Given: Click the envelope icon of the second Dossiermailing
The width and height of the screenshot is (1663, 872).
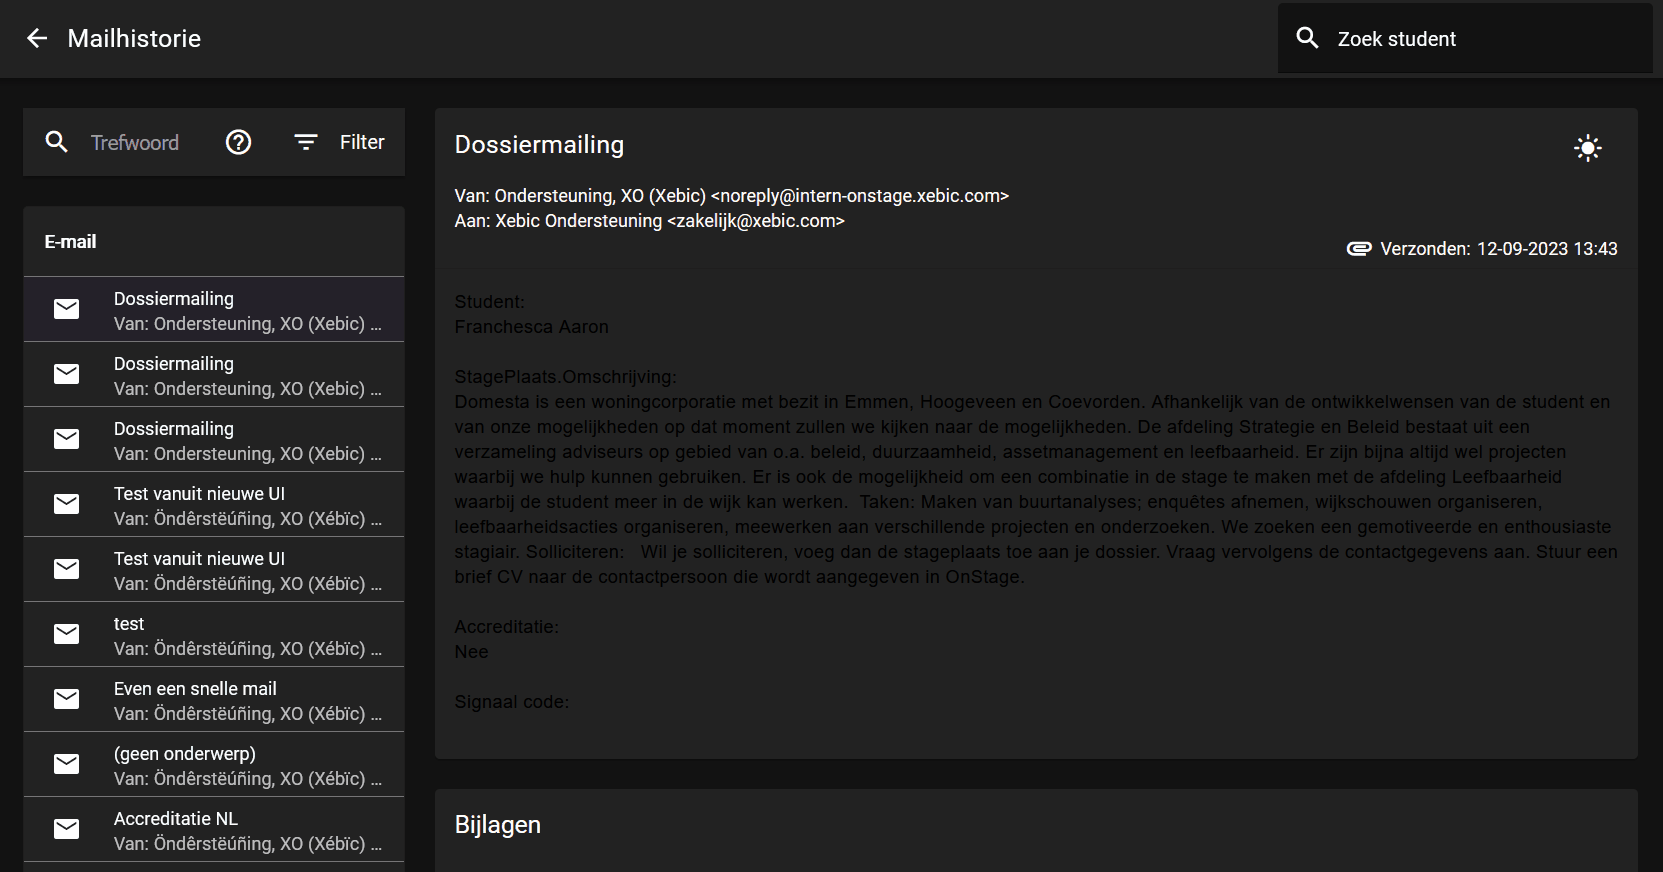Looking at the screenshot, I should [x=67, y=374].
